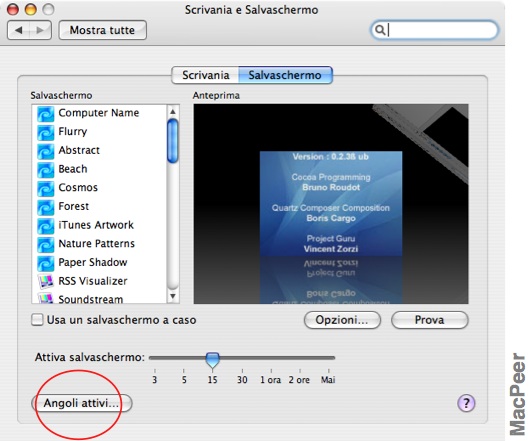Switch to the Scrivania tab
Viewport: 530px width, 441px height.
point(206,75)
